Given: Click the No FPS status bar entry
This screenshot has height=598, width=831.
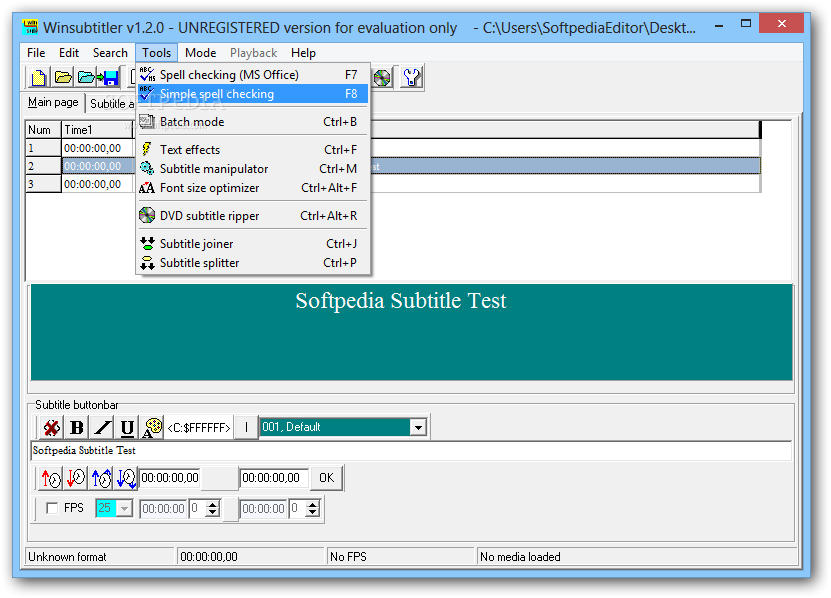Looking at the screenshot, I should coord(400,557).
